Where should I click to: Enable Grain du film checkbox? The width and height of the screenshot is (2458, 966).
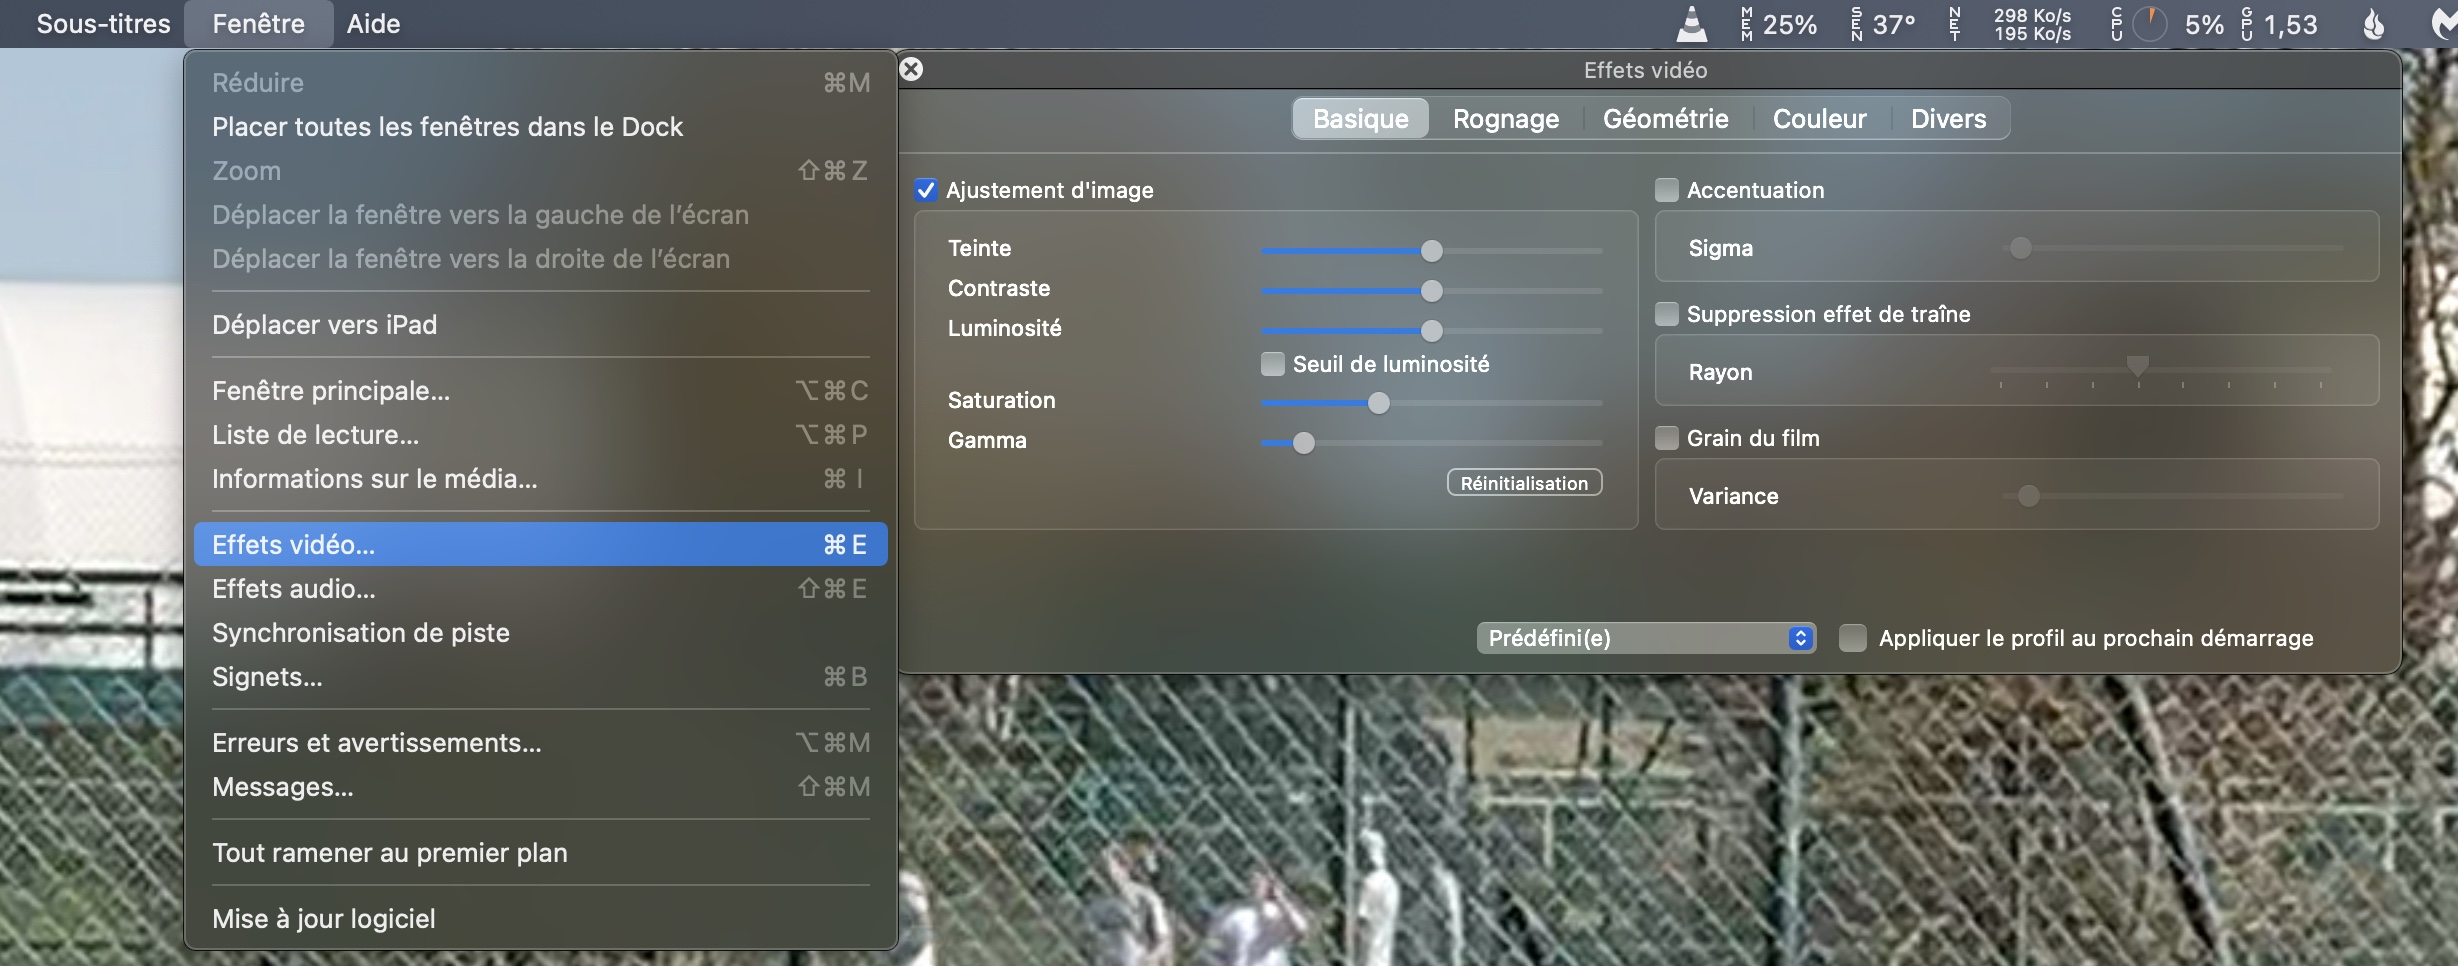pos(1667,438)
